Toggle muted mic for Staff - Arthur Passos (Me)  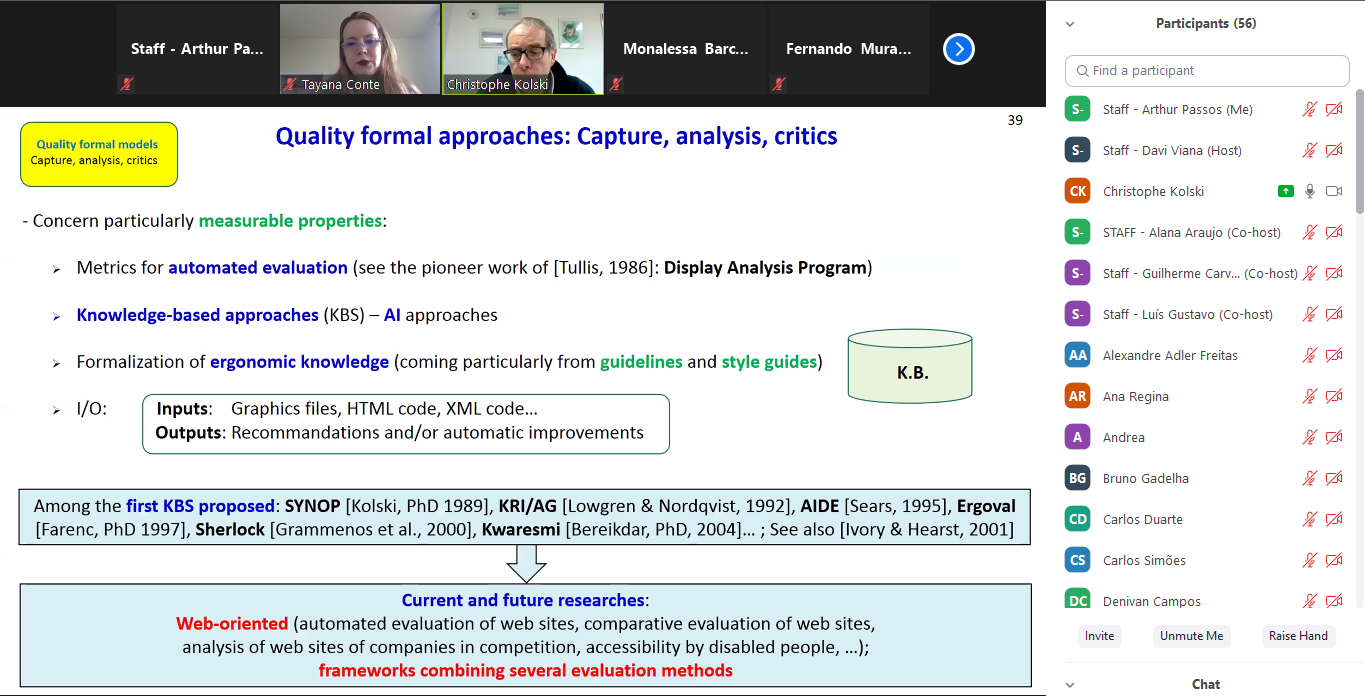[1310, 109]
